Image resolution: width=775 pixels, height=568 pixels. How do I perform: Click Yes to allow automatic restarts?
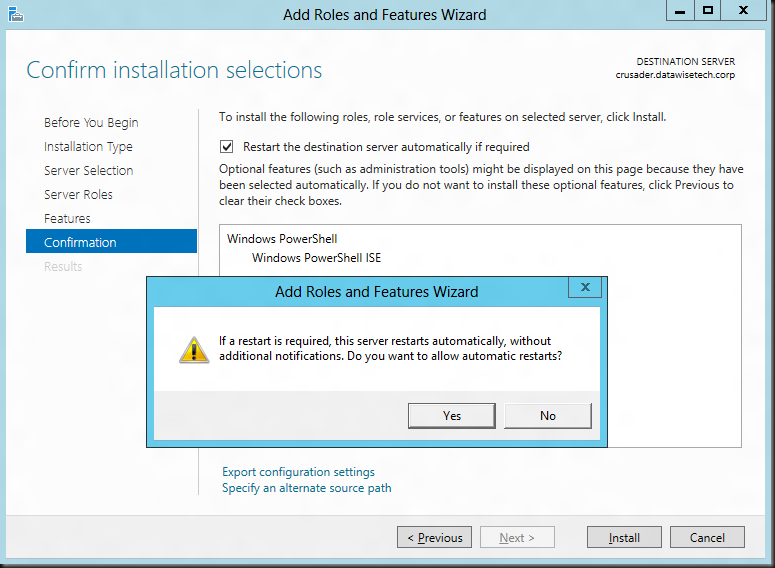(x=452, y=416)
